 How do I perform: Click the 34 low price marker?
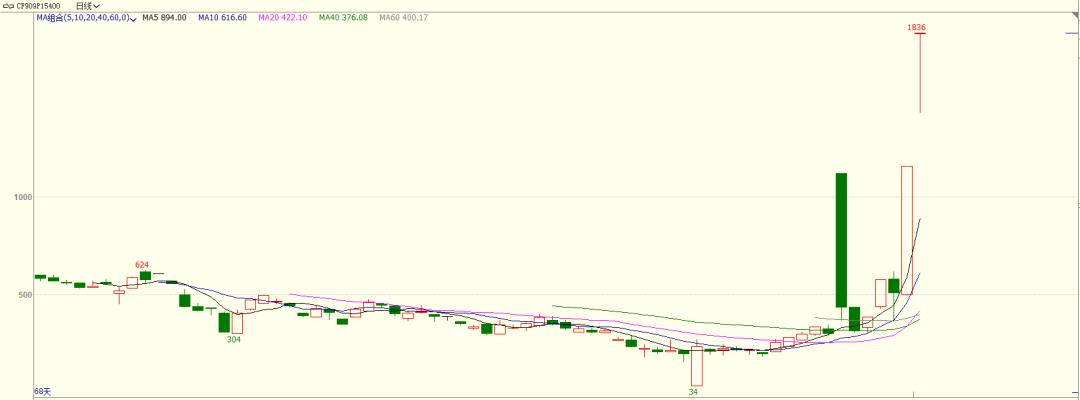pos(694,392)
